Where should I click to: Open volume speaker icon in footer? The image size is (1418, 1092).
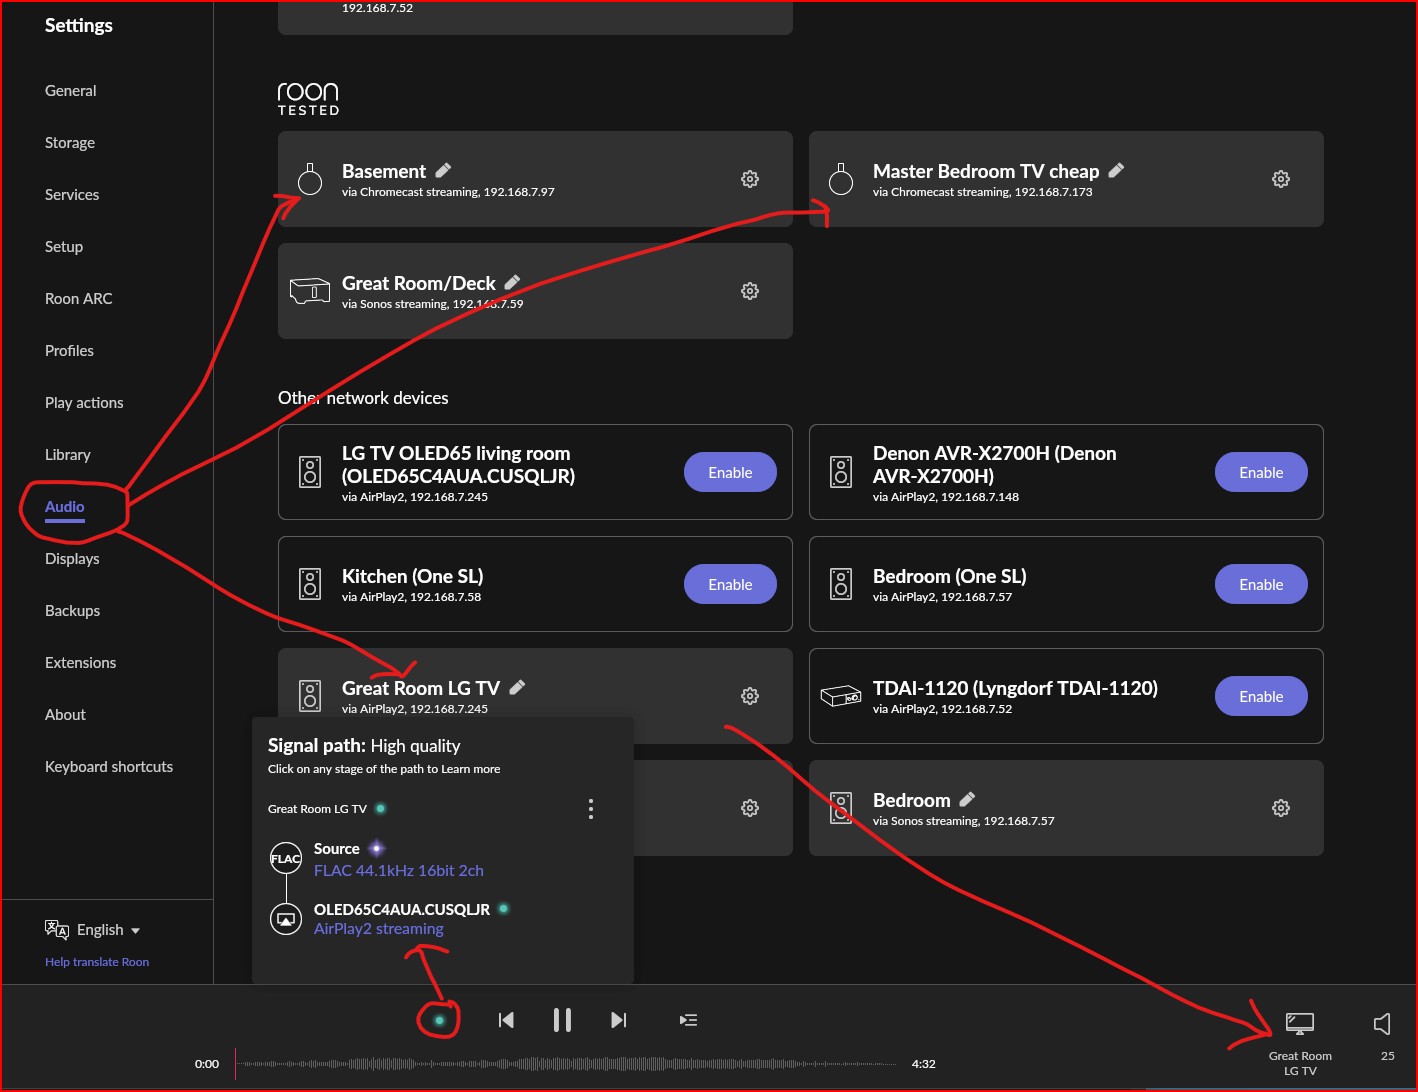pyautogui.click(x=1382, y=1023)
